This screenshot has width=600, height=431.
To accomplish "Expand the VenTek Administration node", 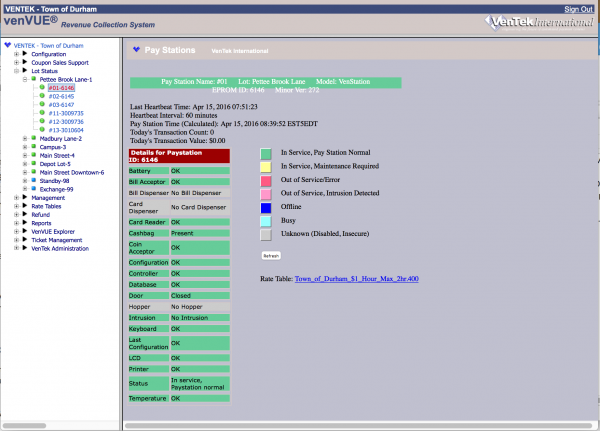I will [16, 248].
